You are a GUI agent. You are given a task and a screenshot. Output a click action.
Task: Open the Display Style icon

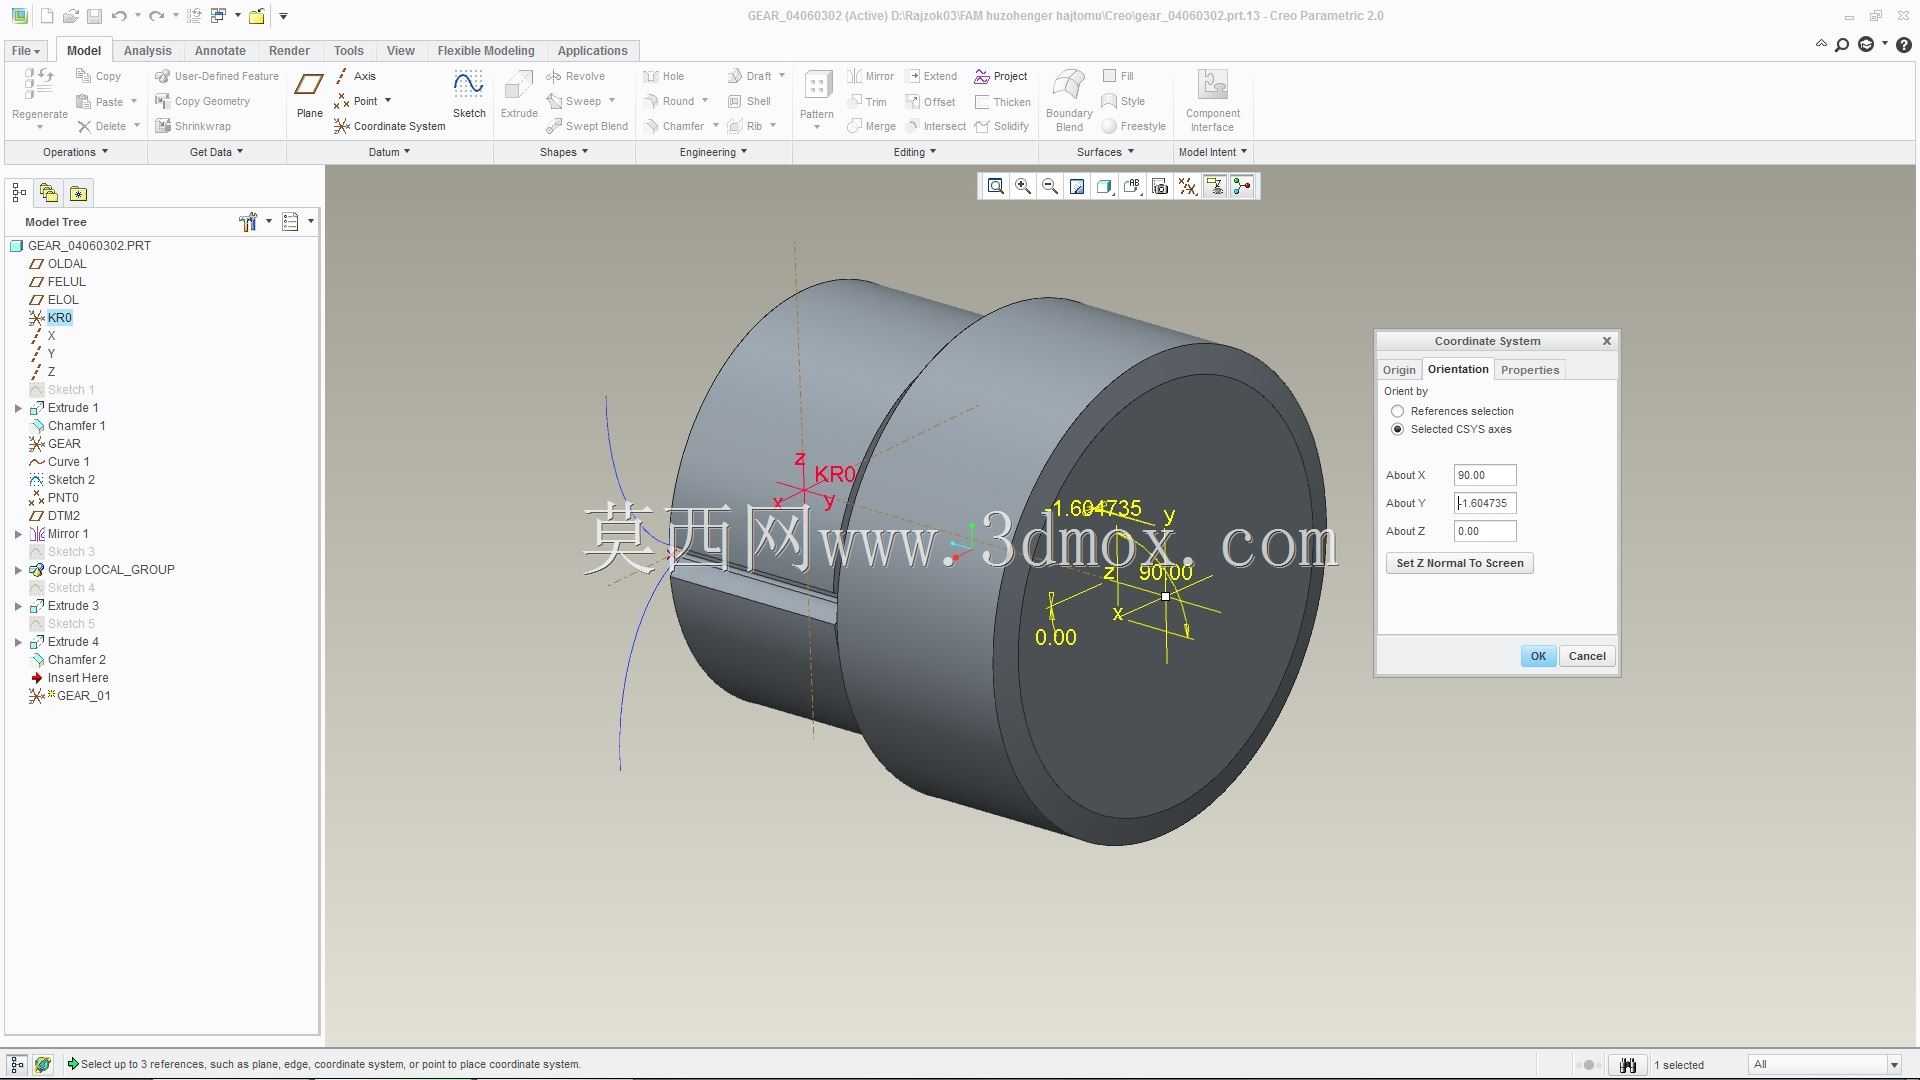(x=1104, y=186)
